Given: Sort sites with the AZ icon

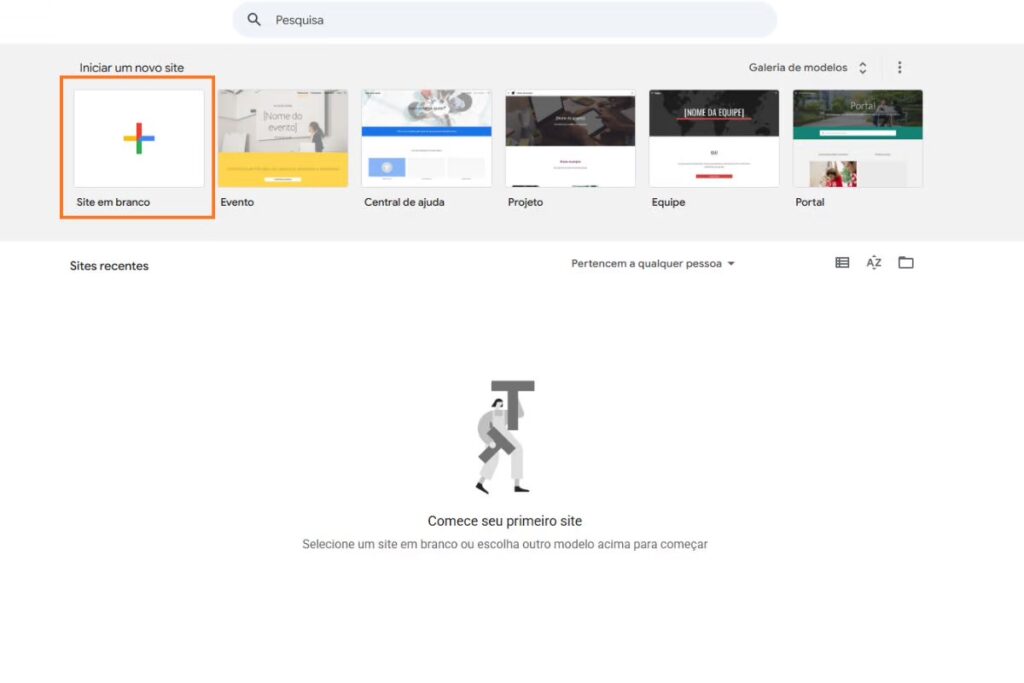Looking at the screenshot, I should 873,262.
